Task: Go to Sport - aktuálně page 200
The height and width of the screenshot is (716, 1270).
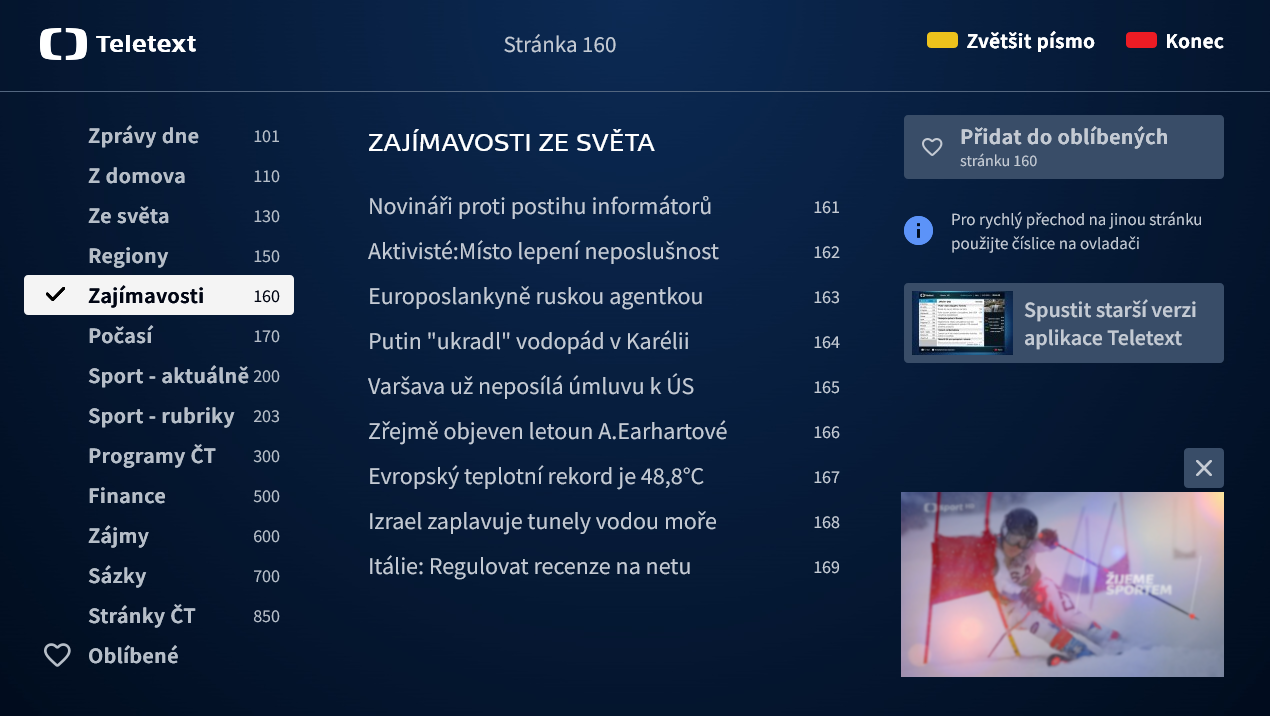Action: [167, 376]
